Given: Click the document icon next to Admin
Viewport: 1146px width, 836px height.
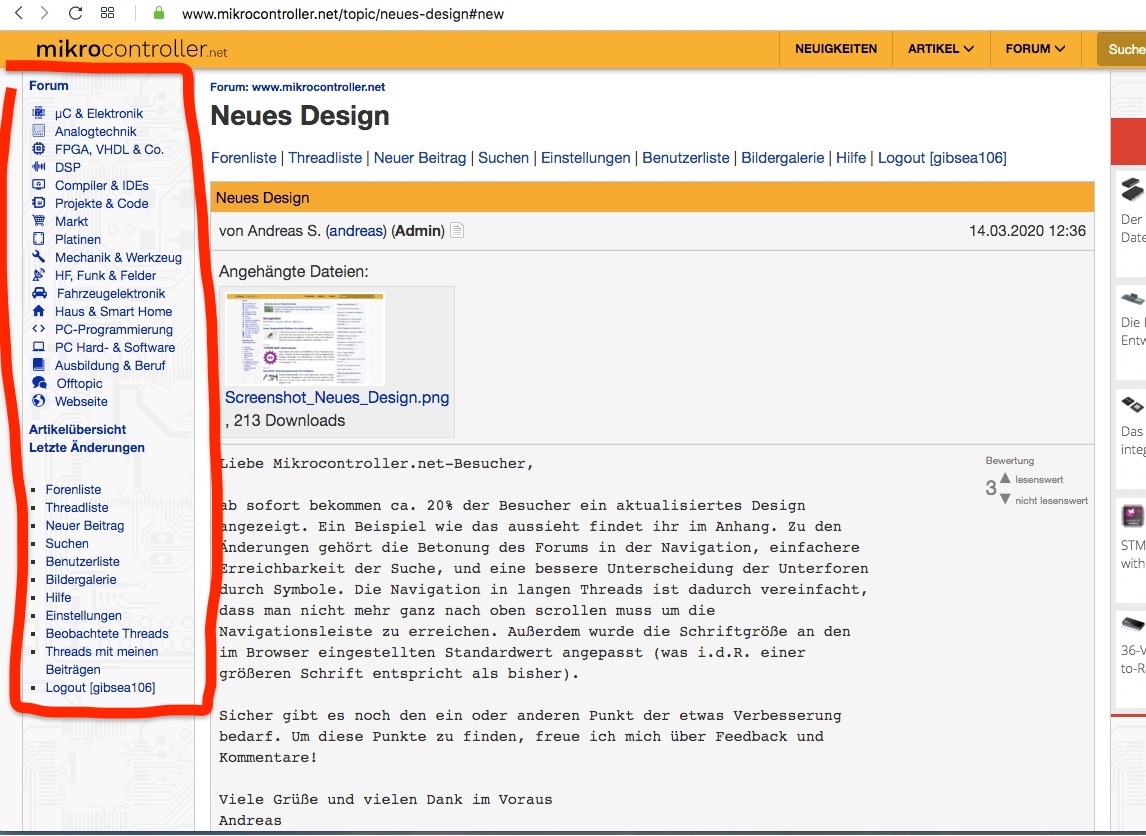Looking at the screenshot, I should click(457, 231).
